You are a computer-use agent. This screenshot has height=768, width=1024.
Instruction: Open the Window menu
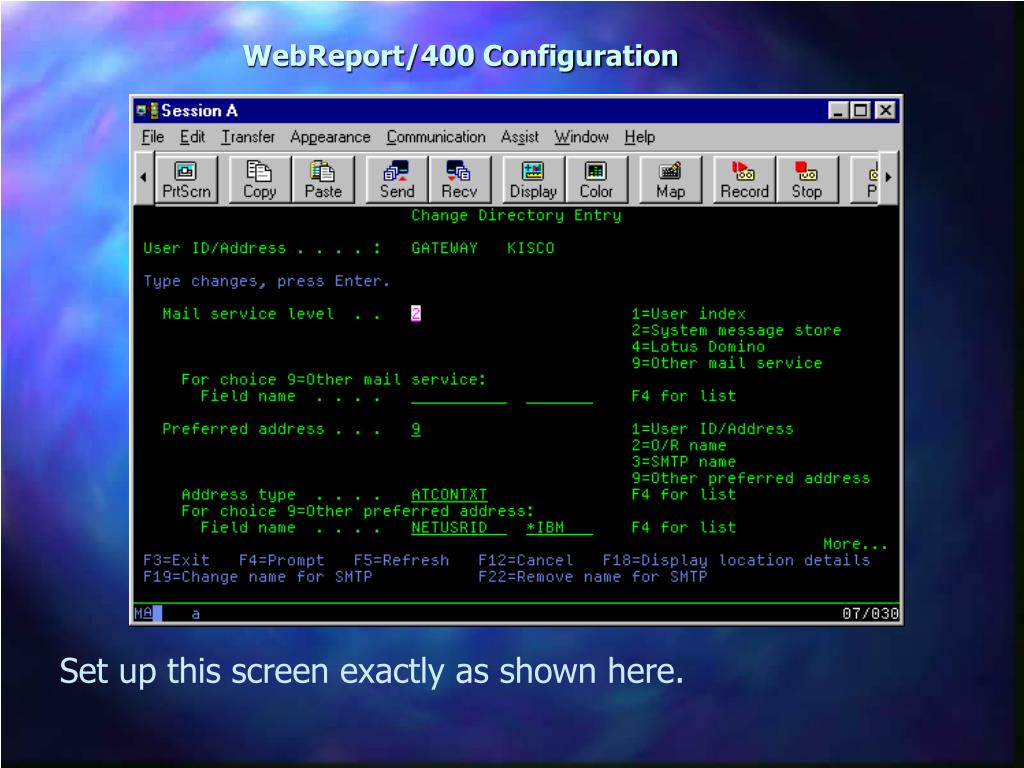581,137
